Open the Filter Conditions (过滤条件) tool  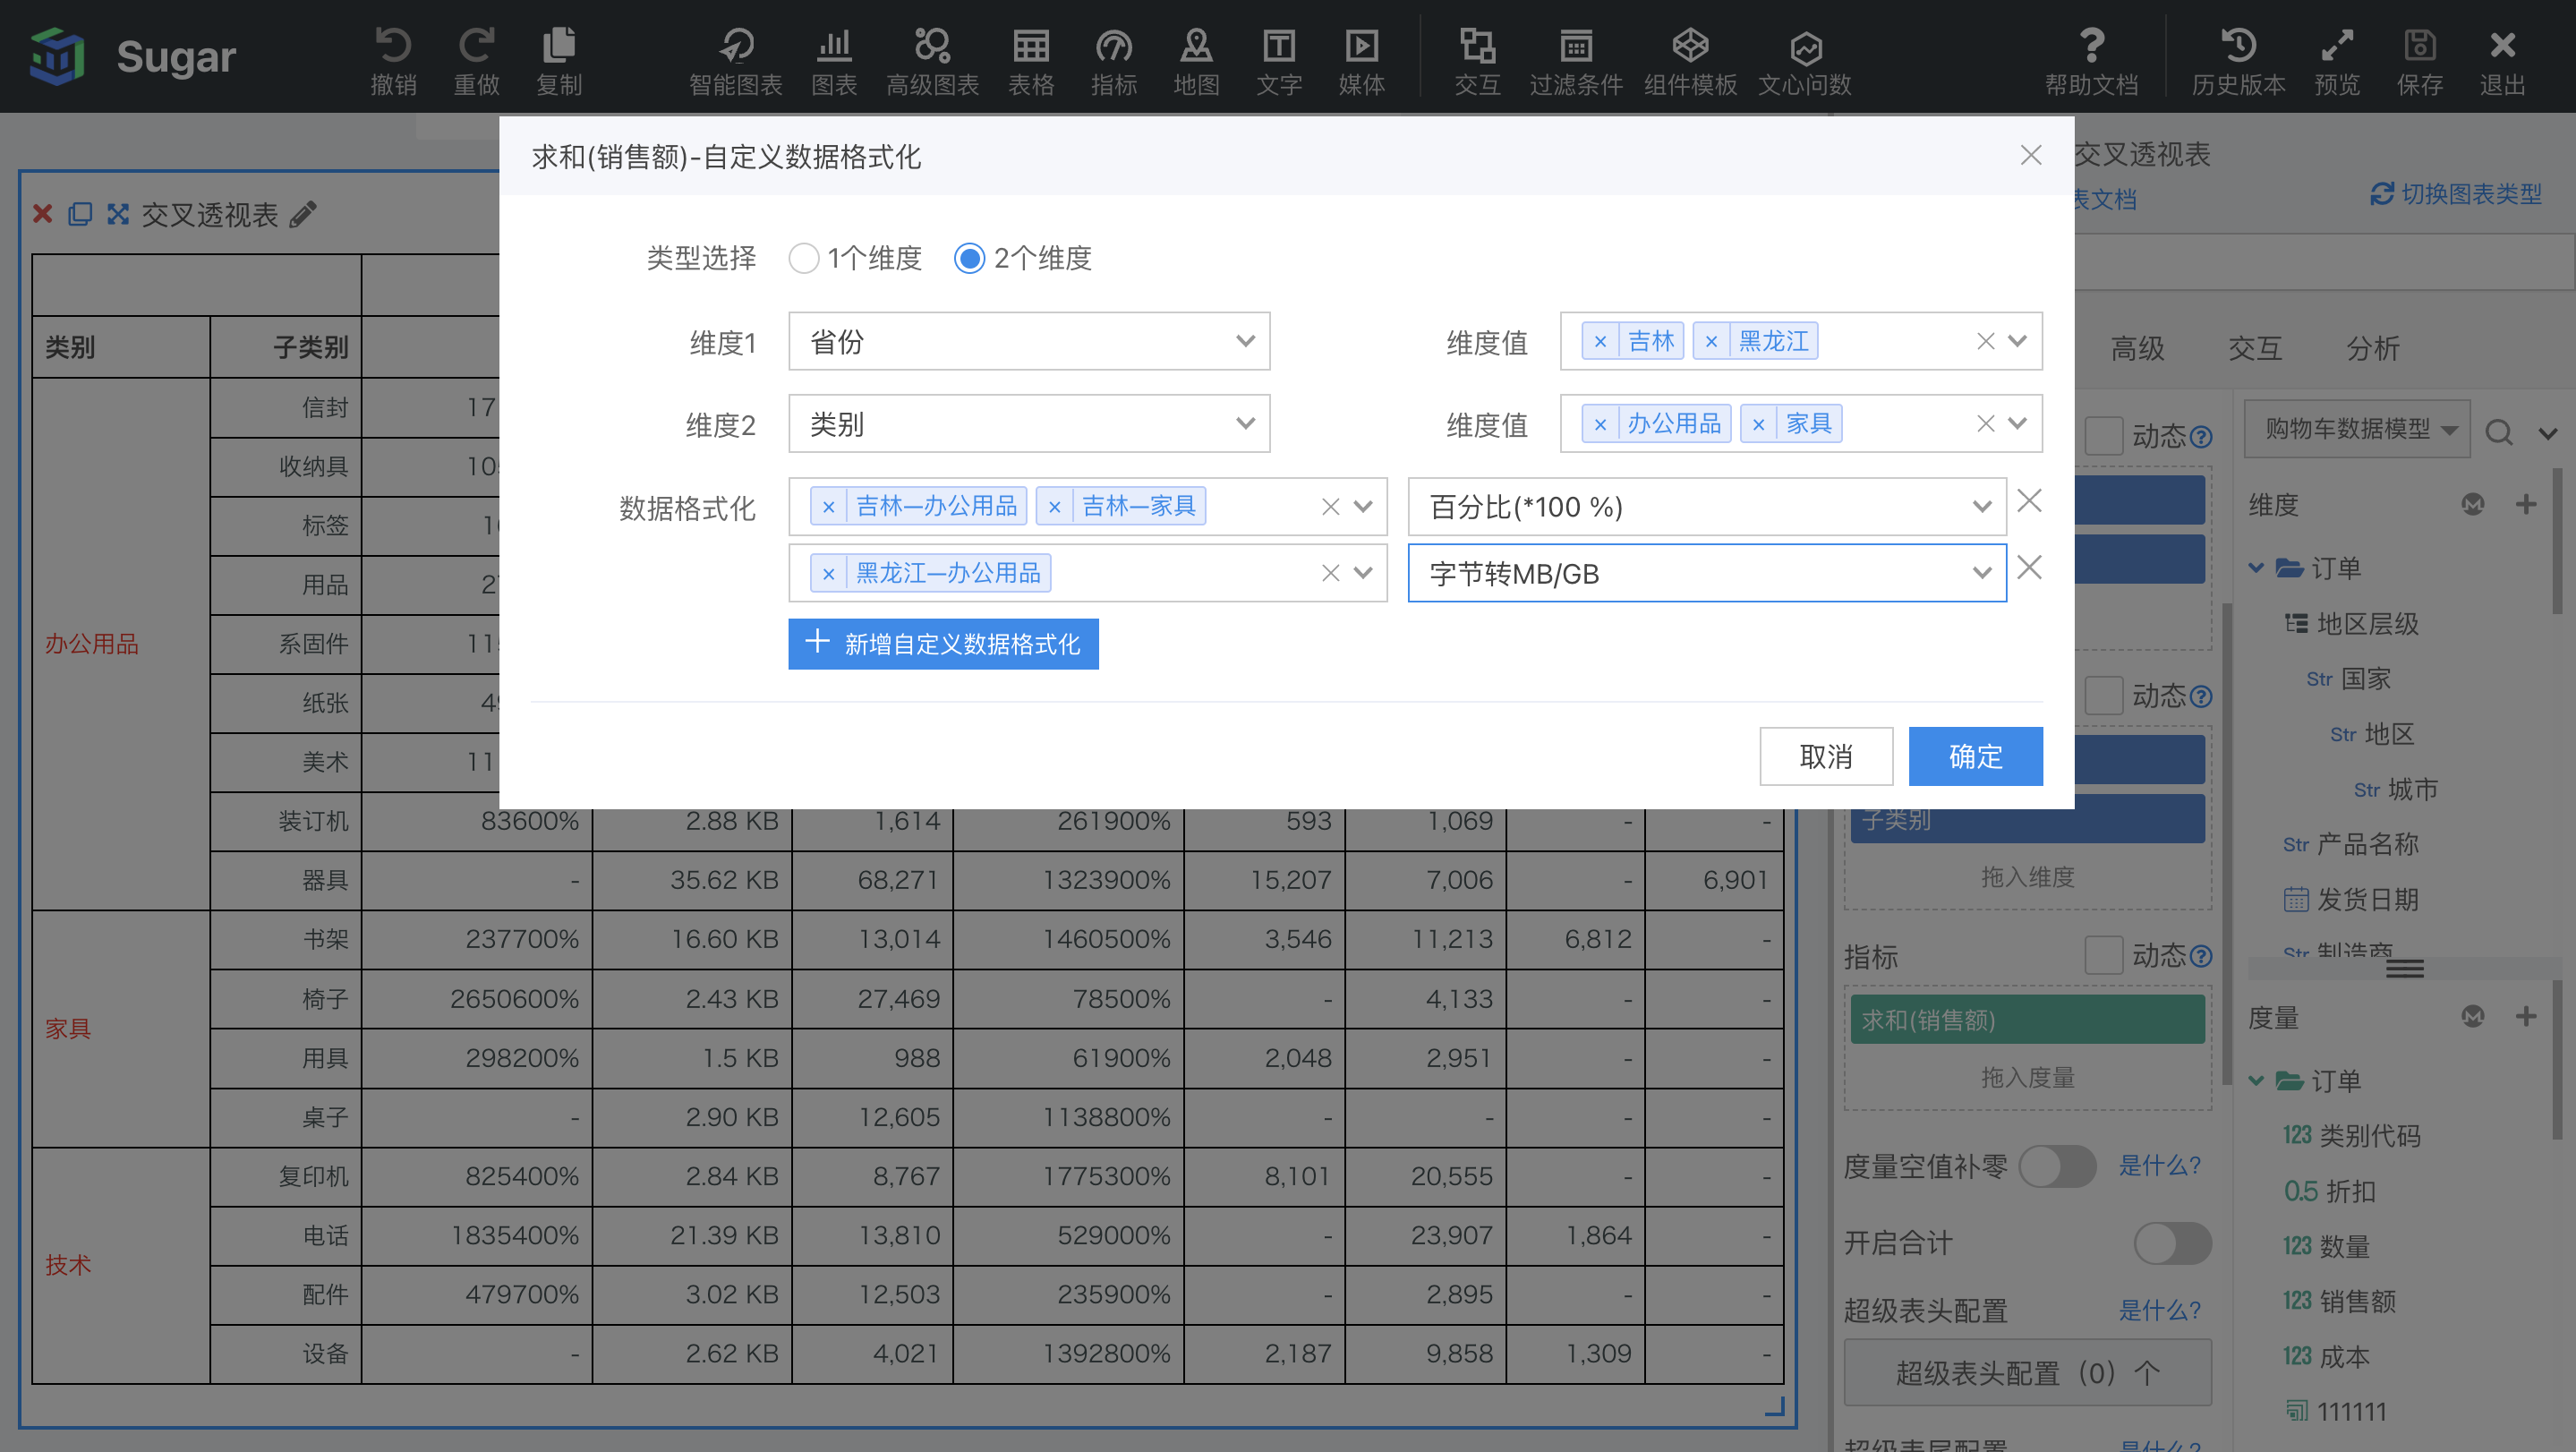tap(1576, 60)
